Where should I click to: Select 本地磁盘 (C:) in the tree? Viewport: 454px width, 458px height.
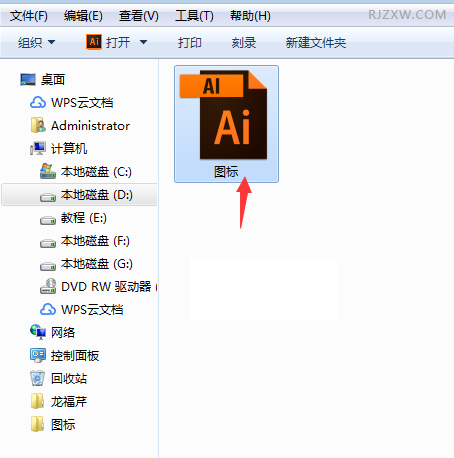(96, 172)
